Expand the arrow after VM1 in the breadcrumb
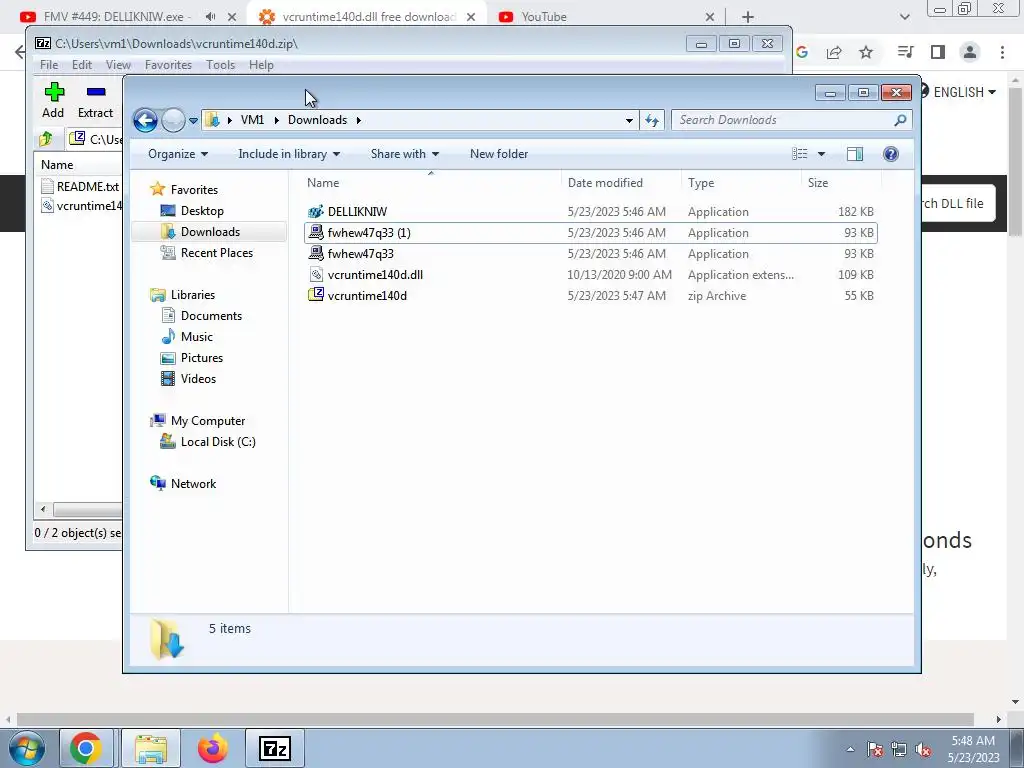This screenshot has width=1024, height=768. [277, 120]
